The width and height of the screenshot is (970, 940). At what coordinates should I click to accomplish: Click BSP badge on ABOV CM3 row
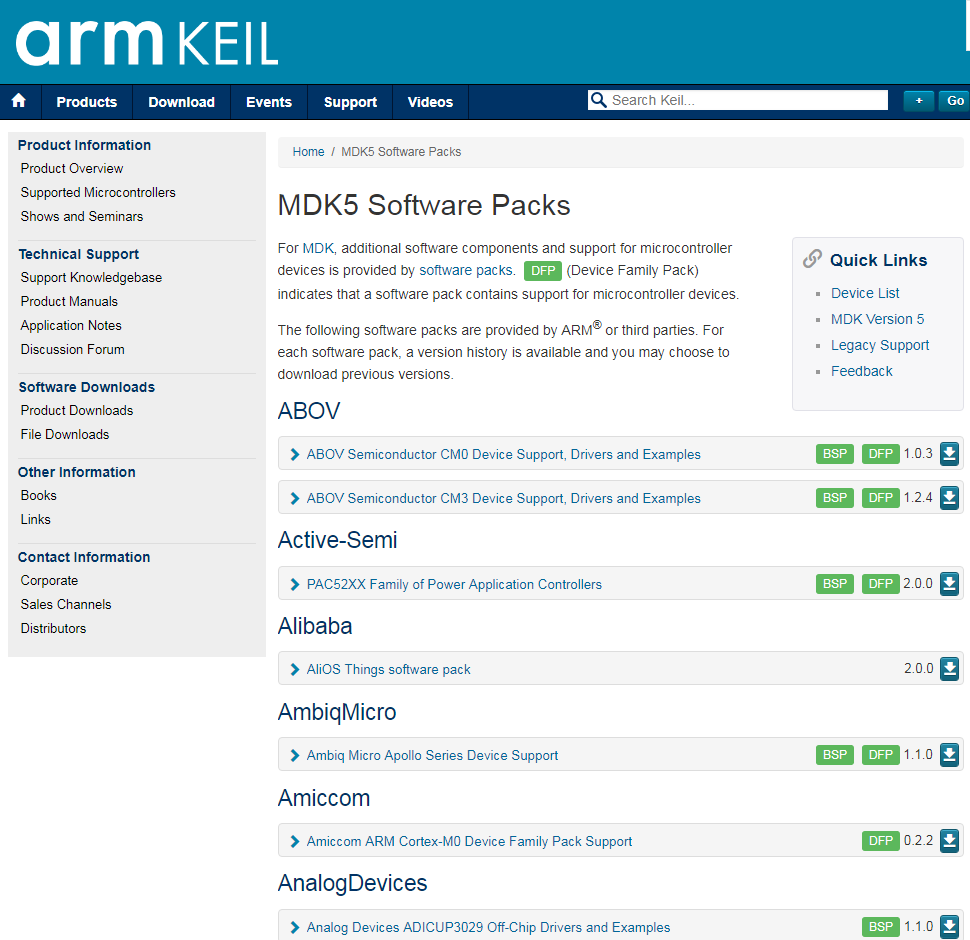click(835, 498)
